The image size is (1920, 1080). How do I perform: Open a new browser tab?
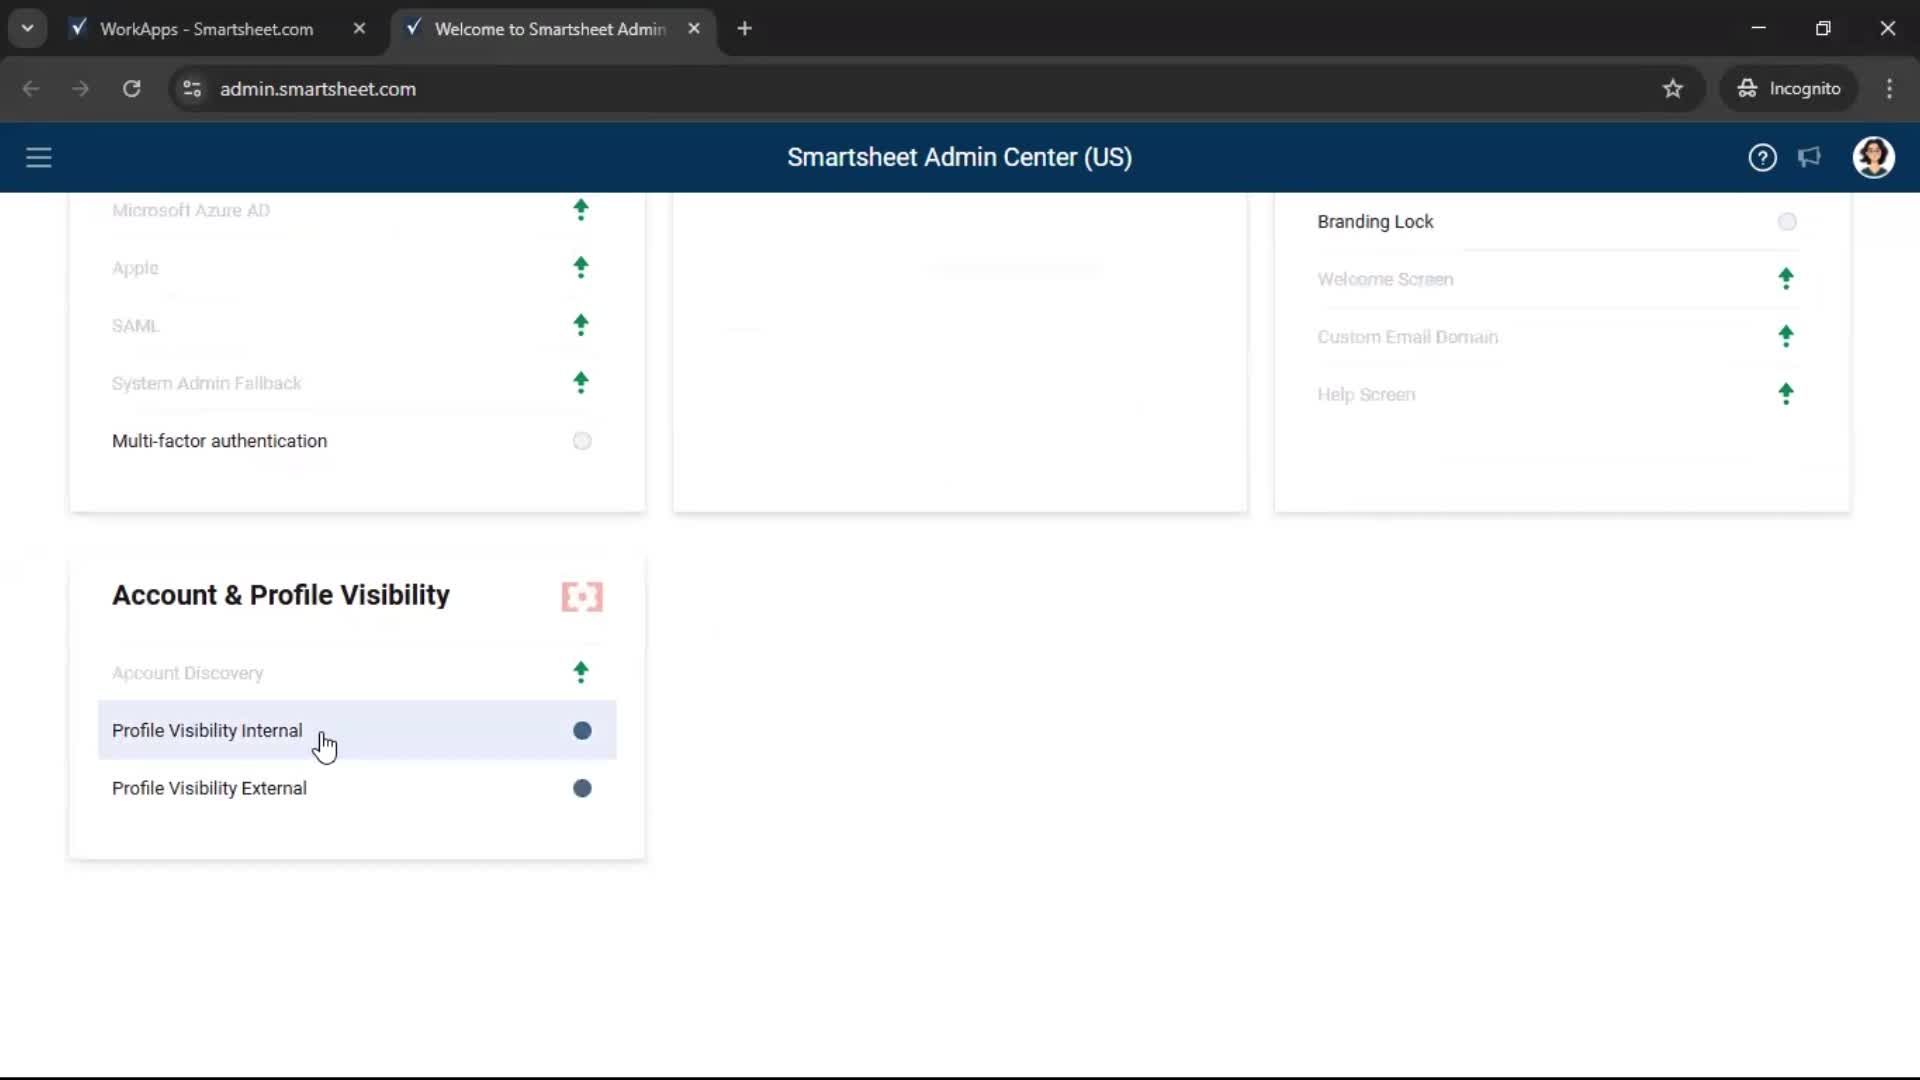tap(745, 28)
